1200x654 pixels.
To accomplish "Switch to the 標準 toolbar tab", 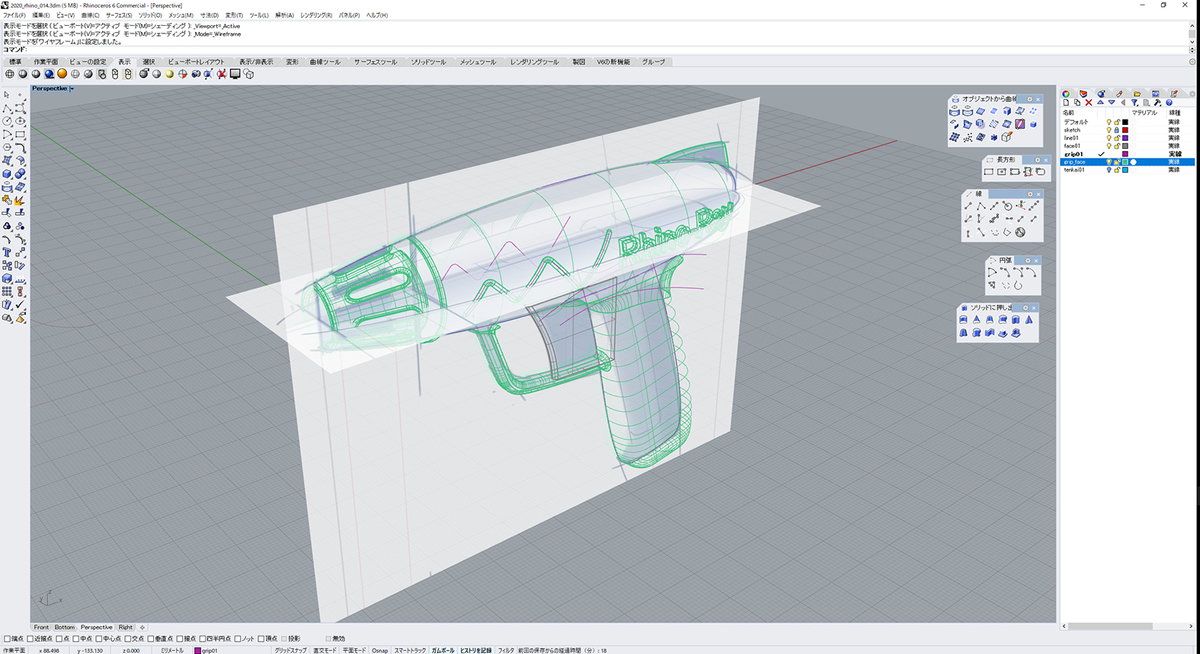I will point(16,62).
